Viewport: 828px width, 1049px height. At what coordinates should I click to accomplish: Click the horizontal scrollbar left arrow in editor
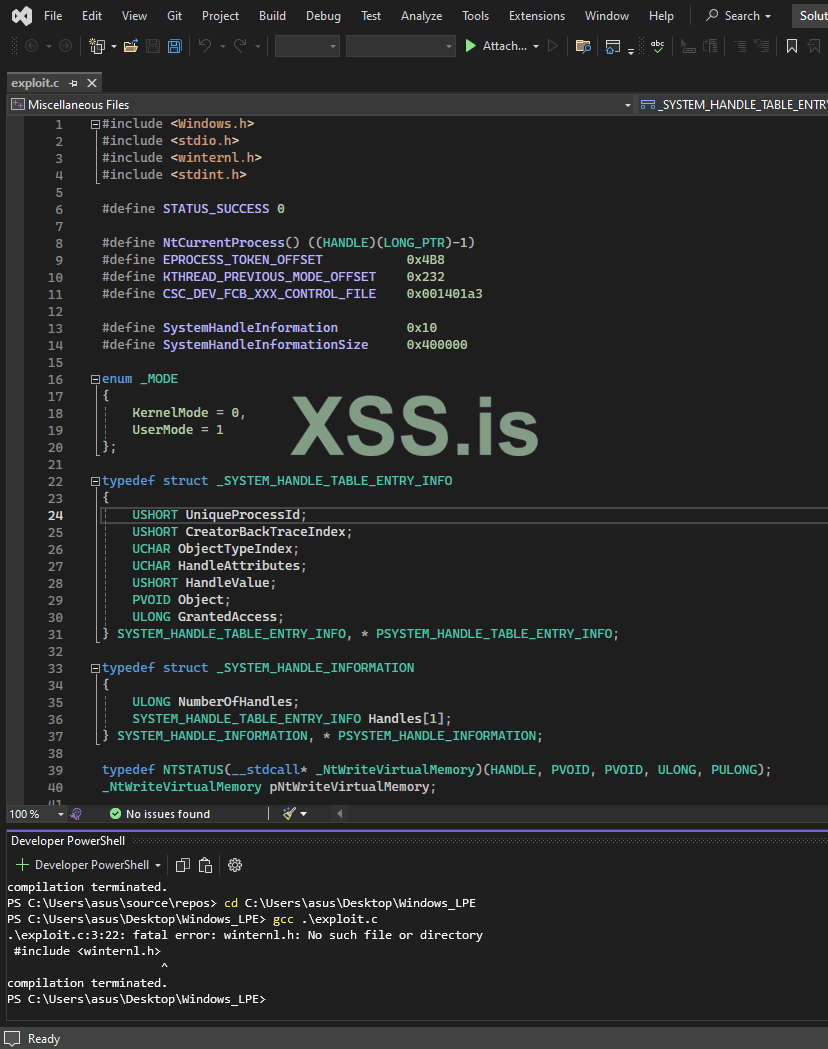340,814
